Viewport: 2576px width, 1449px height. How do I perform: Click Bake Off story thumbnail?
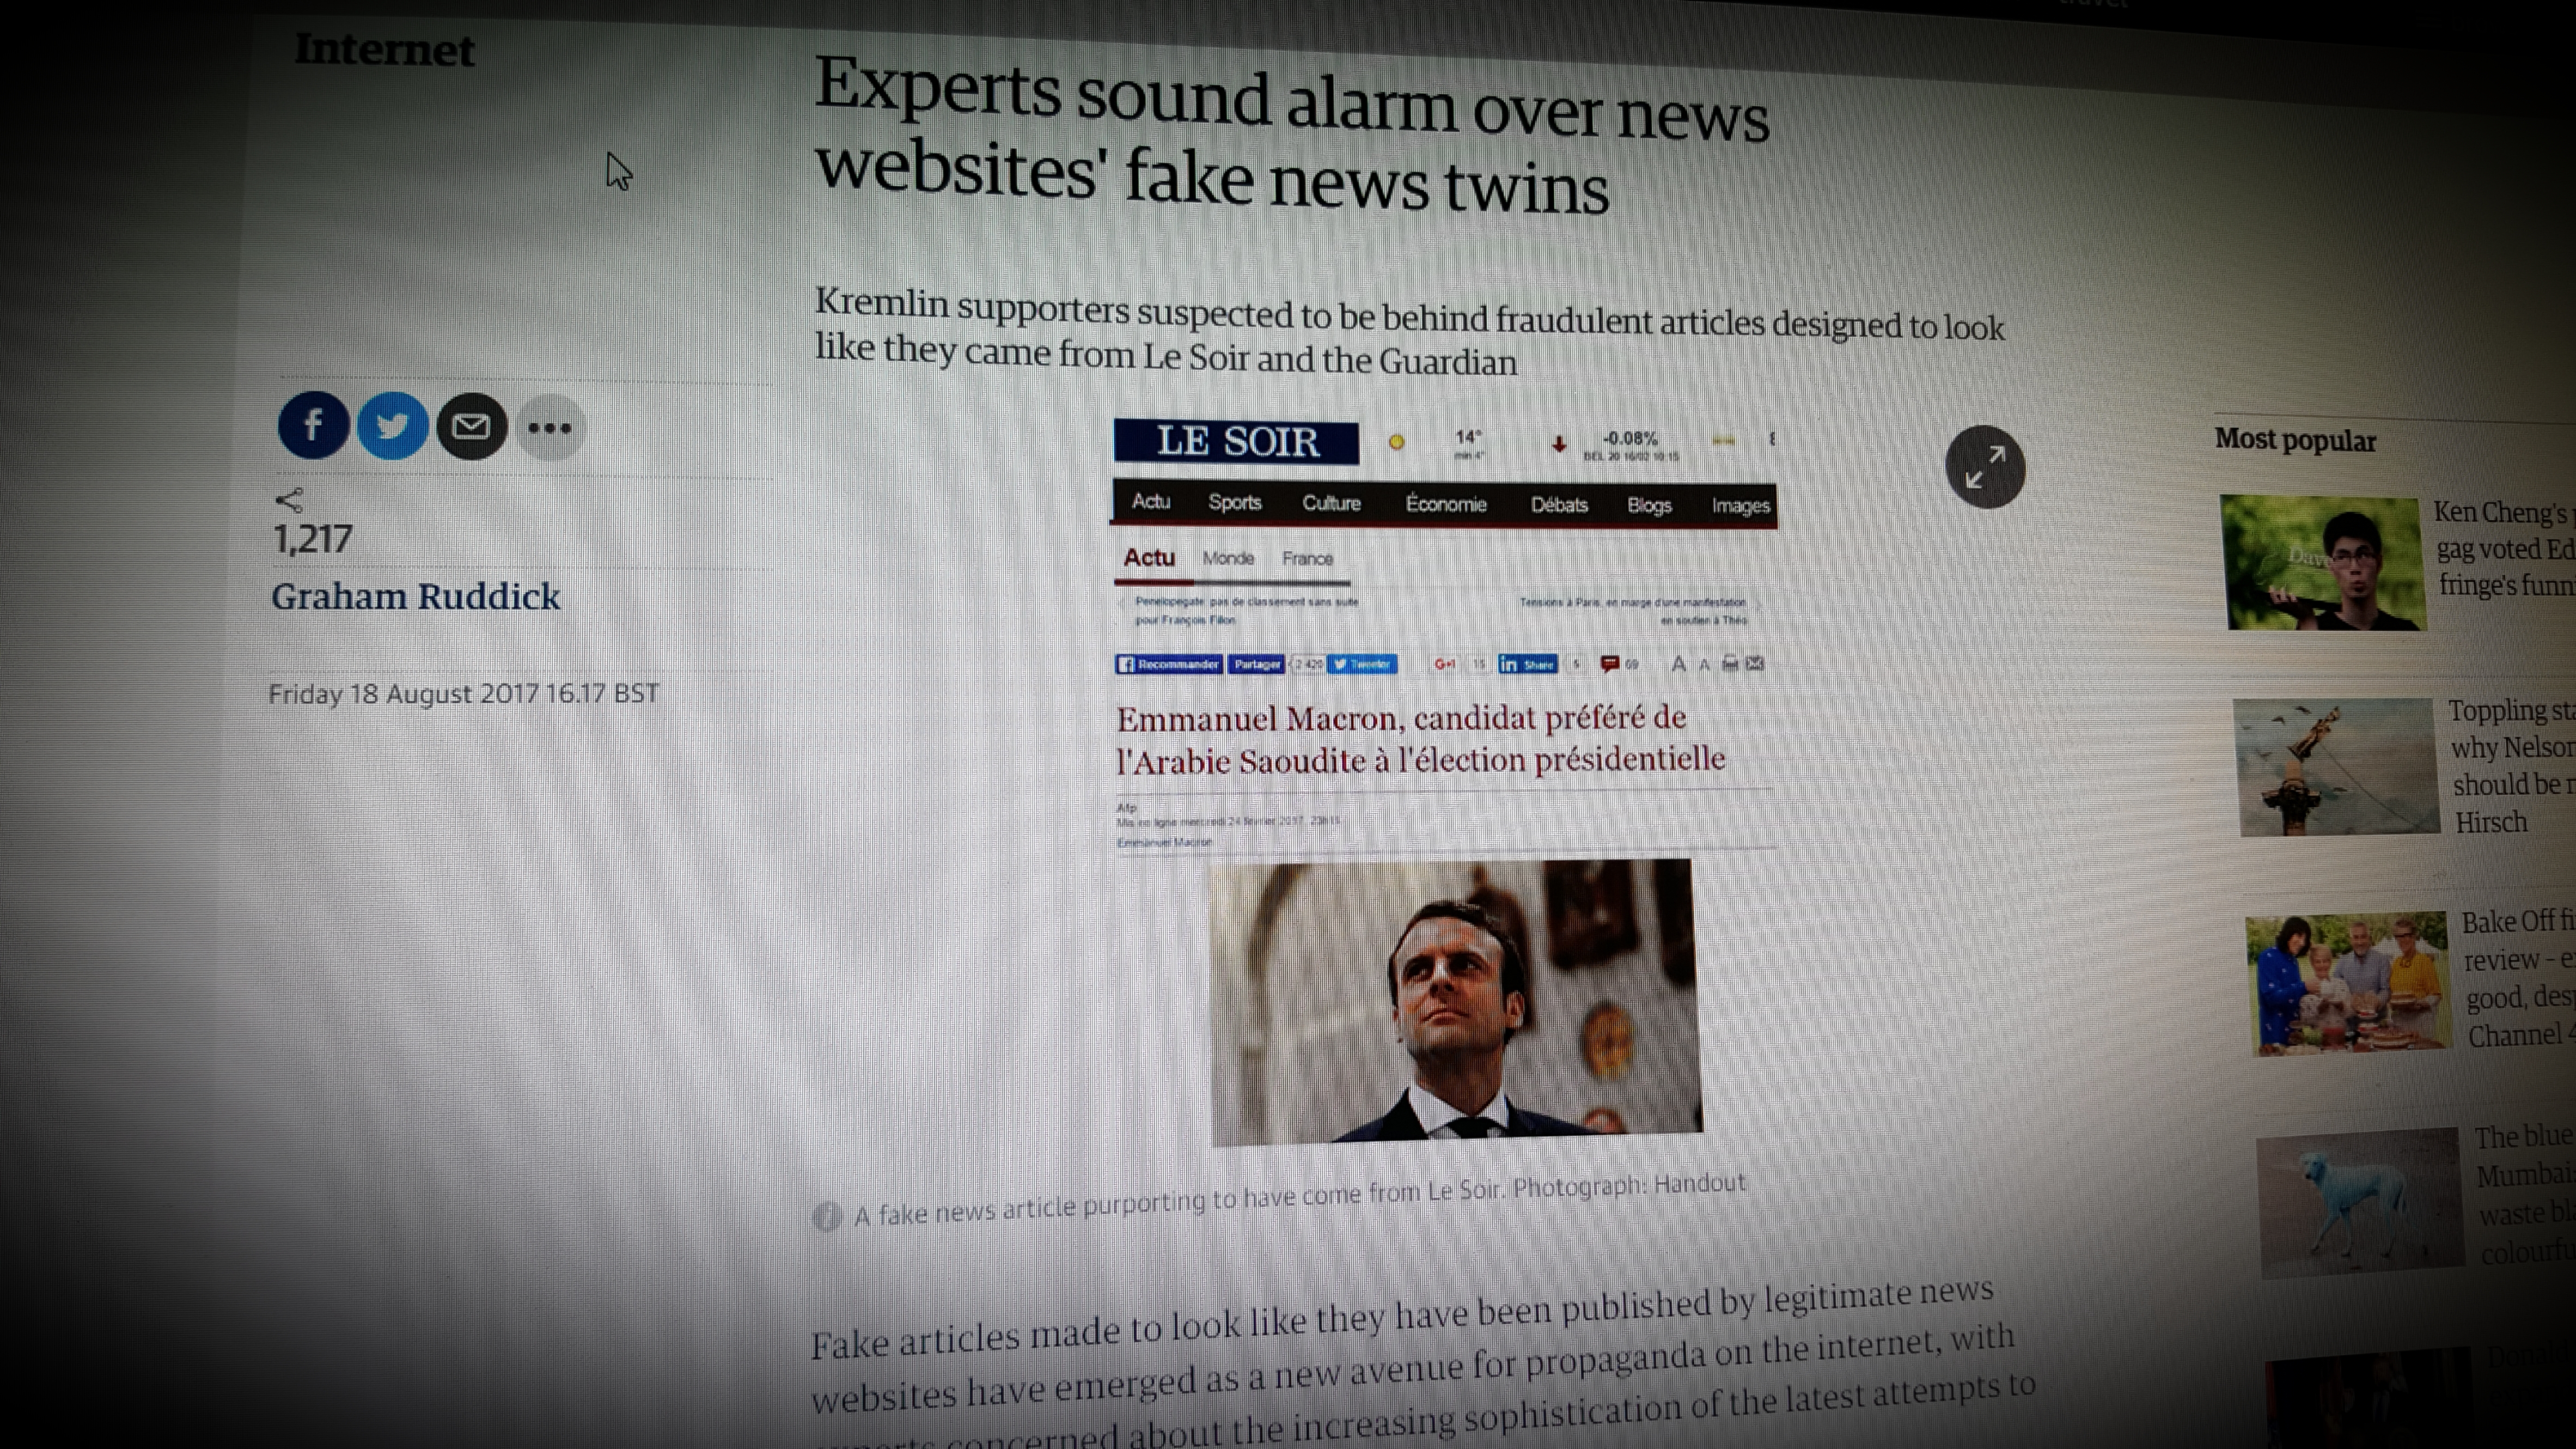point(2349,983)
